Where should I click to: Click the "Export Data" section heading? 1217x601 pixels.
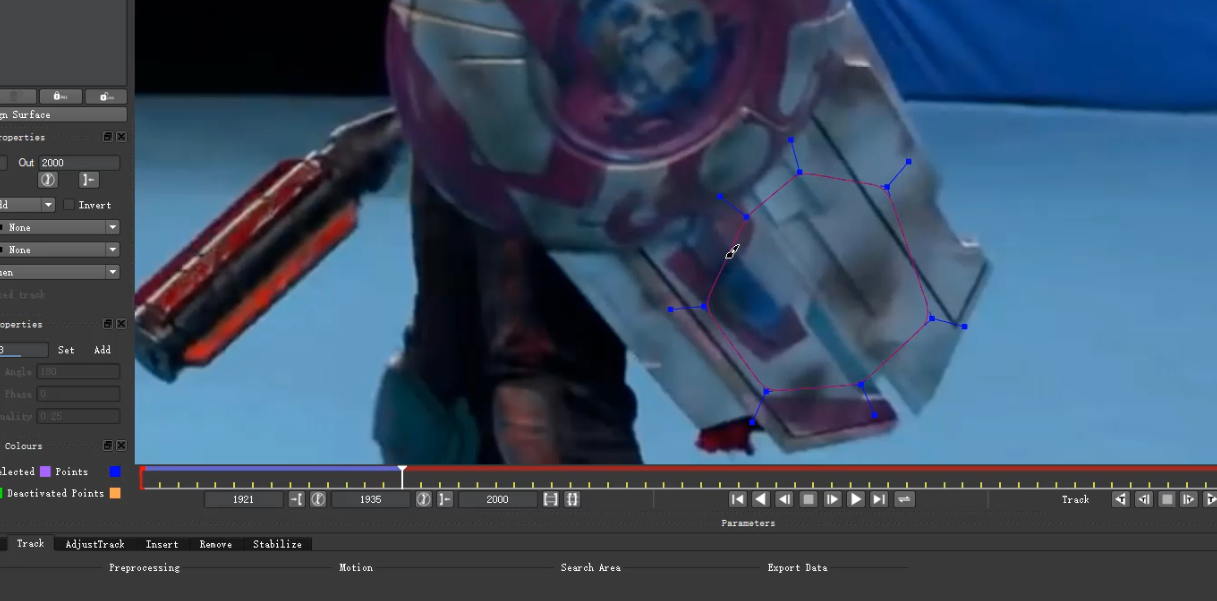tap(798, 568)
